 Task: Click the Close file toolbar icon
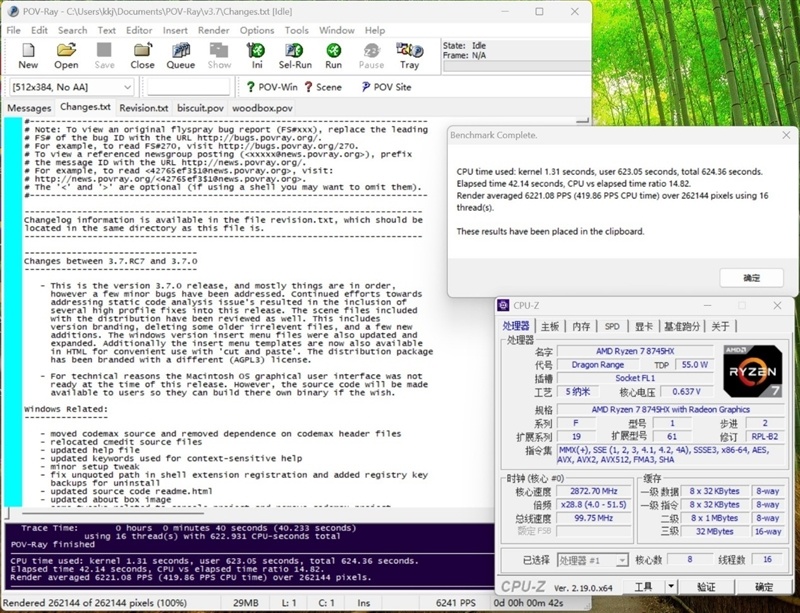click(142, 50)
